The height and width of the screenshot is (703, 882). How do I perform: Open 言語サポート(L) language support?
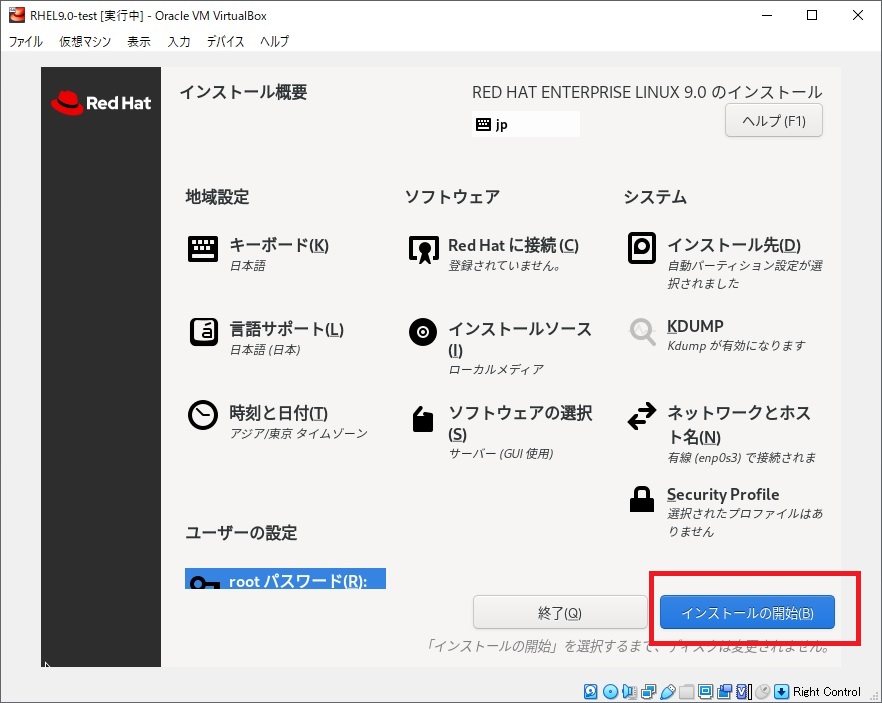point(266,337)
